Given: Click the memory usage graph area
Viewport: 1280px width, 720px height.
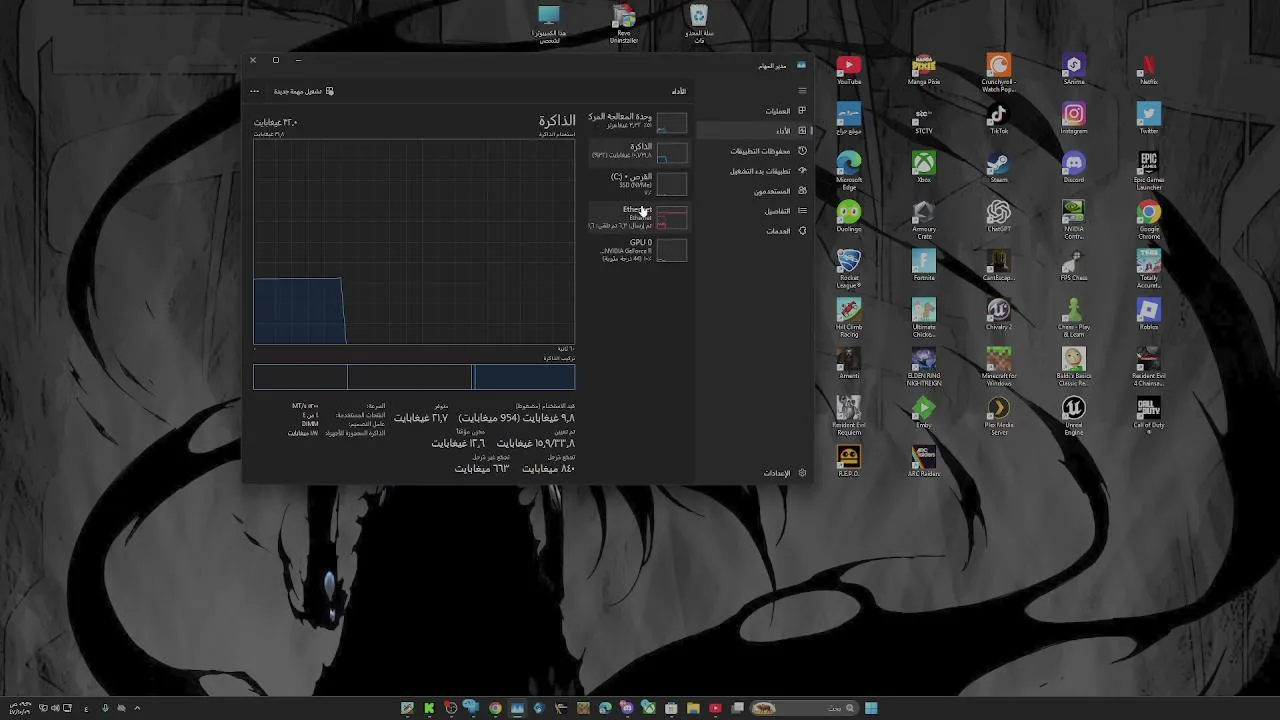Looking at the screenshot, I should tap(414, 242).
